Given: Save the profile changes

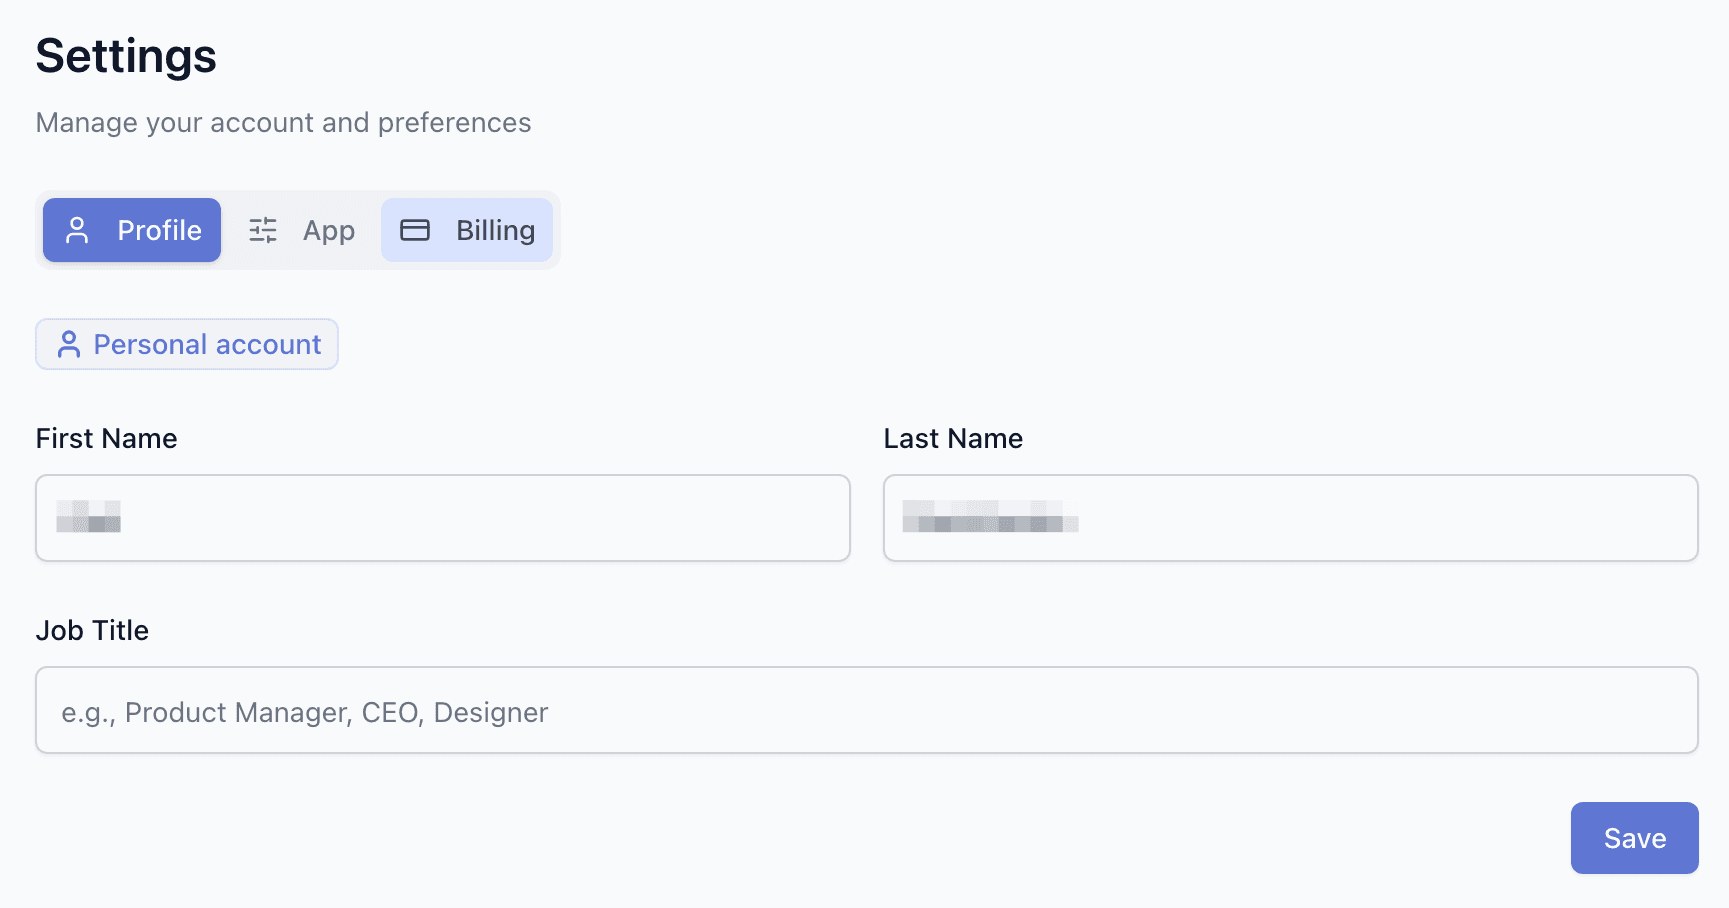Looking at the screenshot, I should coord(1635,838).
